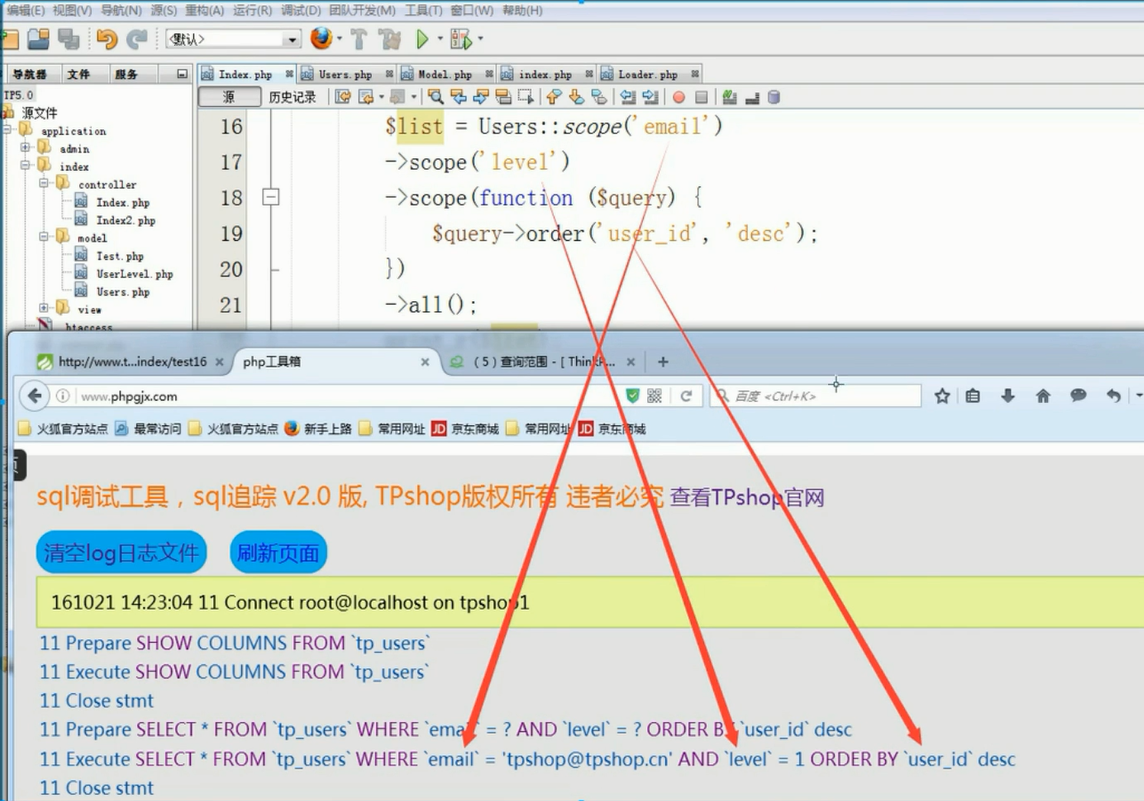Open a new Firefox tab with plus
Screen dimensions: 1144x801
coord(662,362)
